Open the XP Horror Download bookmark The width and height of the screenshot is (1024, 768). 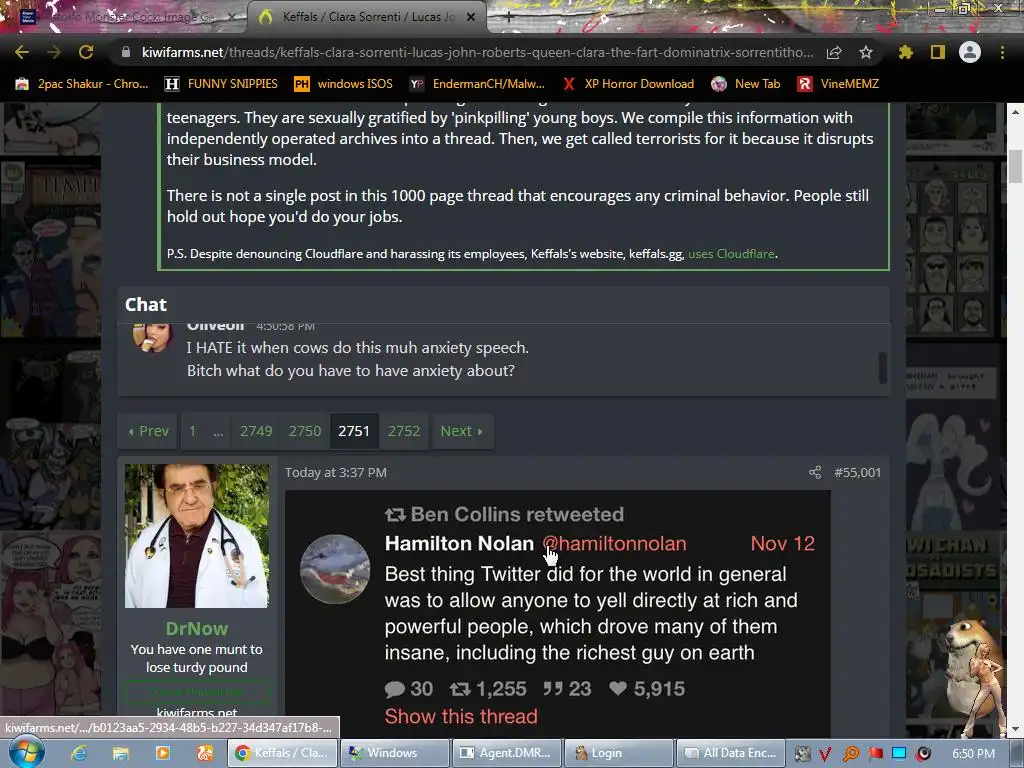click(628, 84)
